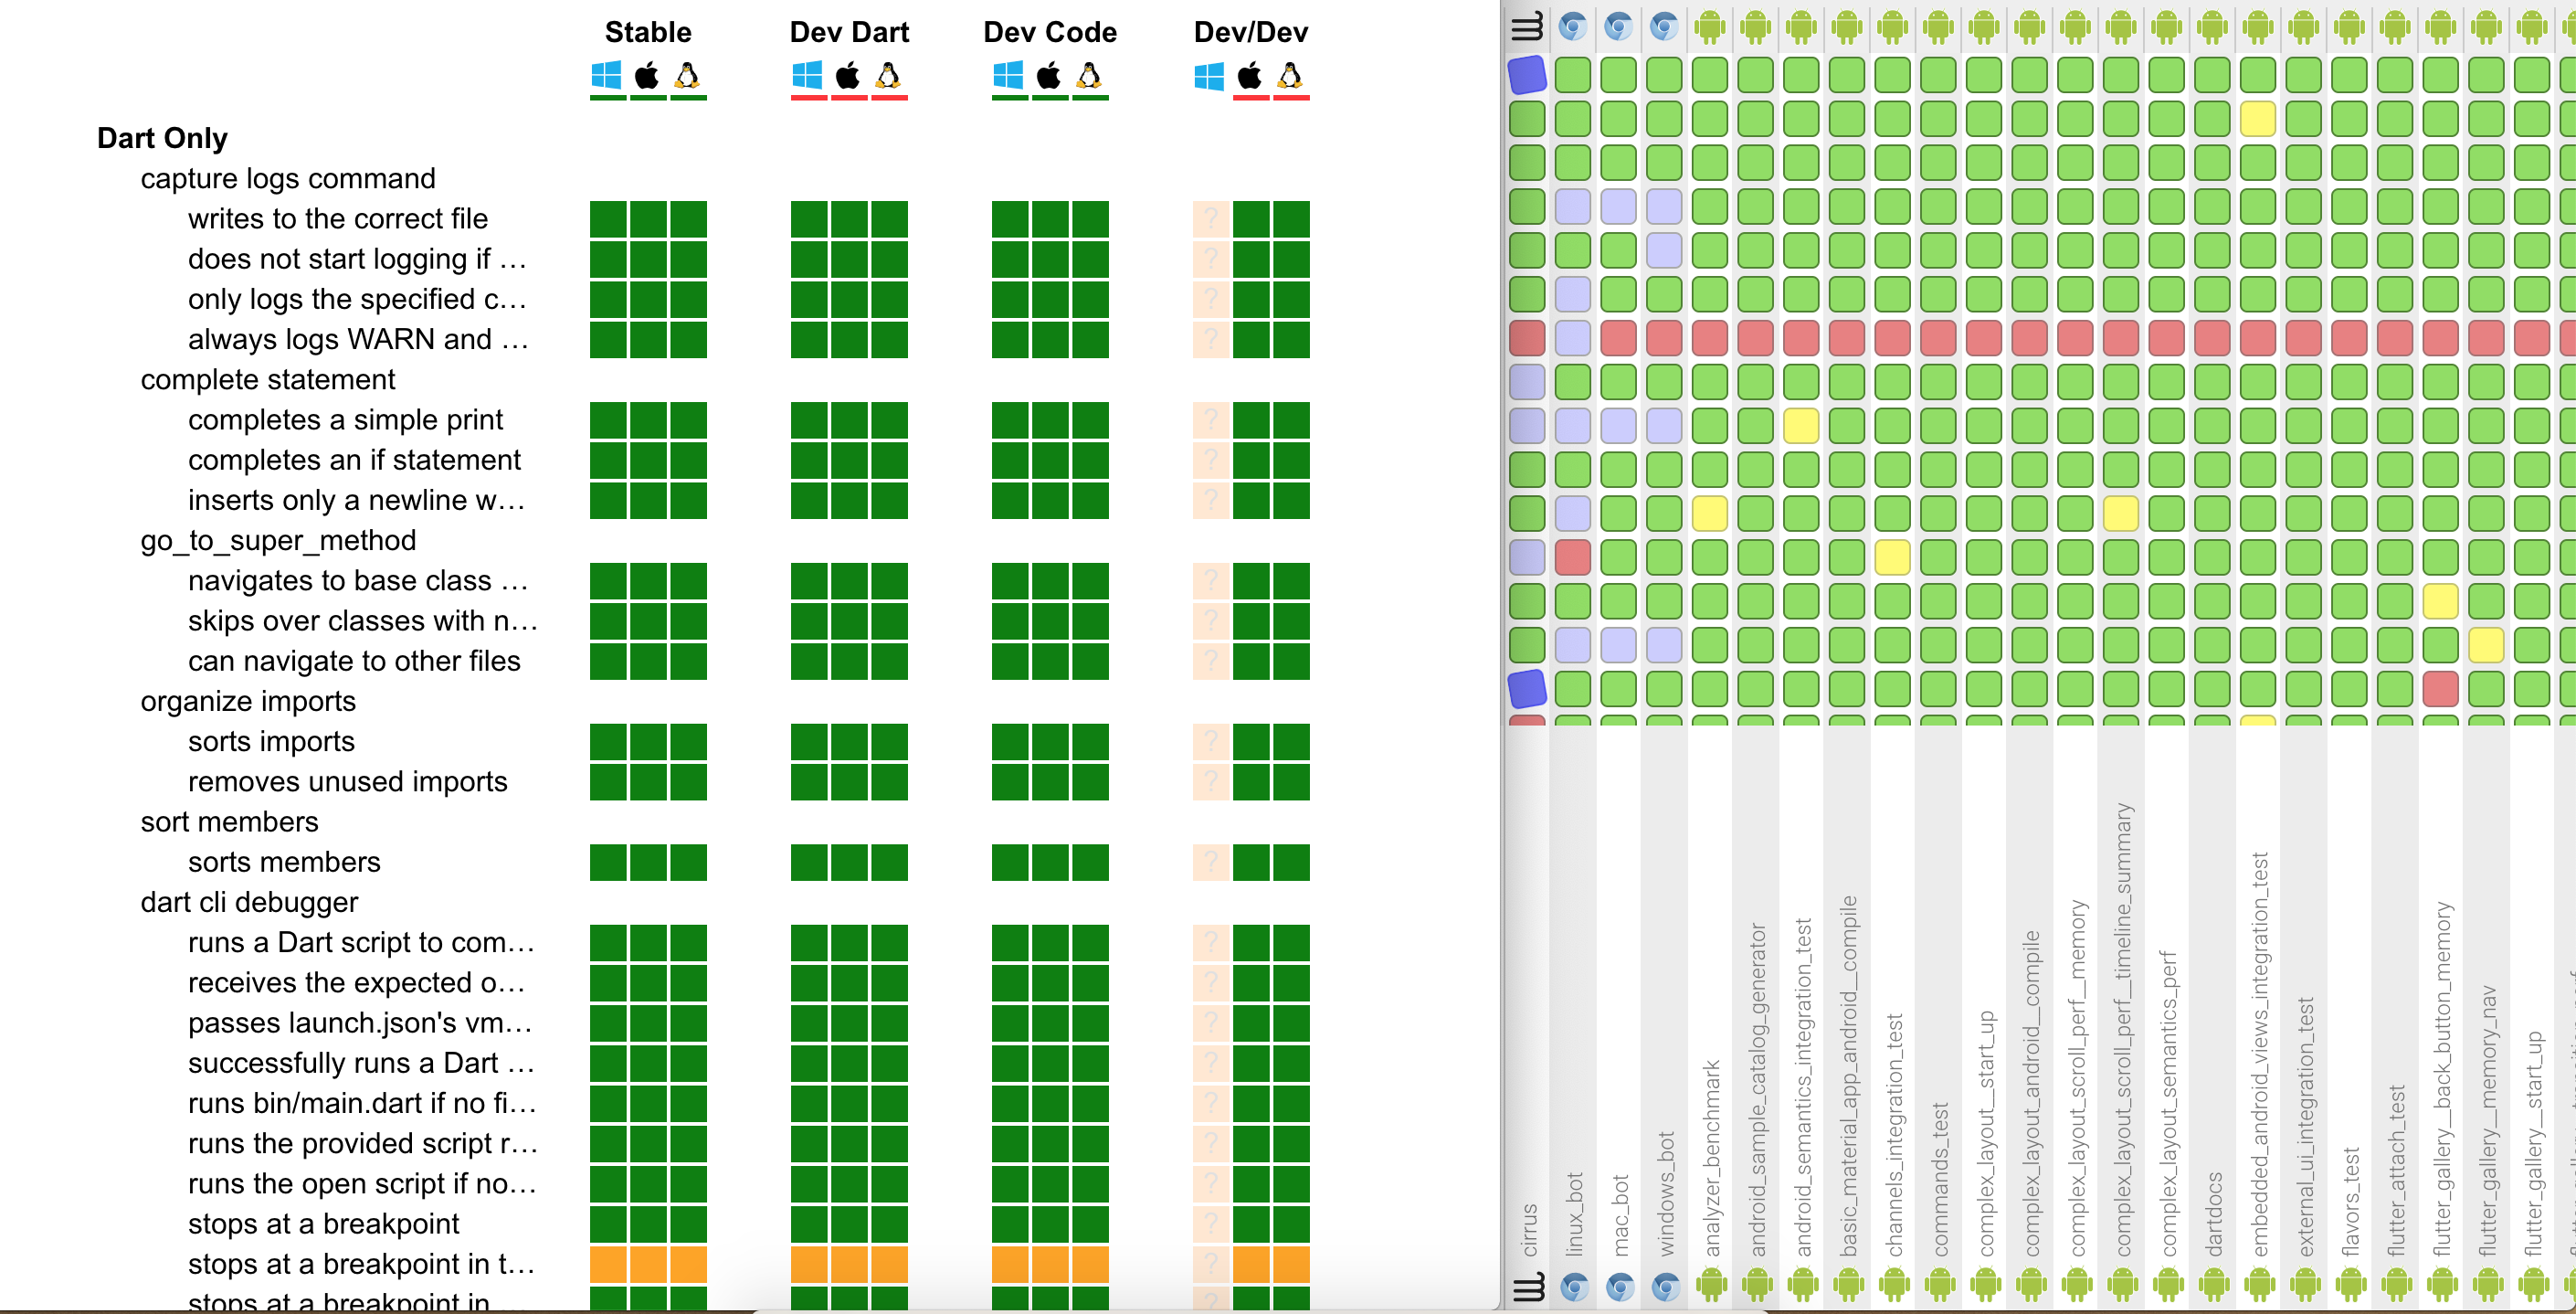
Task: Click the vertical 'dartdocs' column label
Action: coord(2214,1214)
